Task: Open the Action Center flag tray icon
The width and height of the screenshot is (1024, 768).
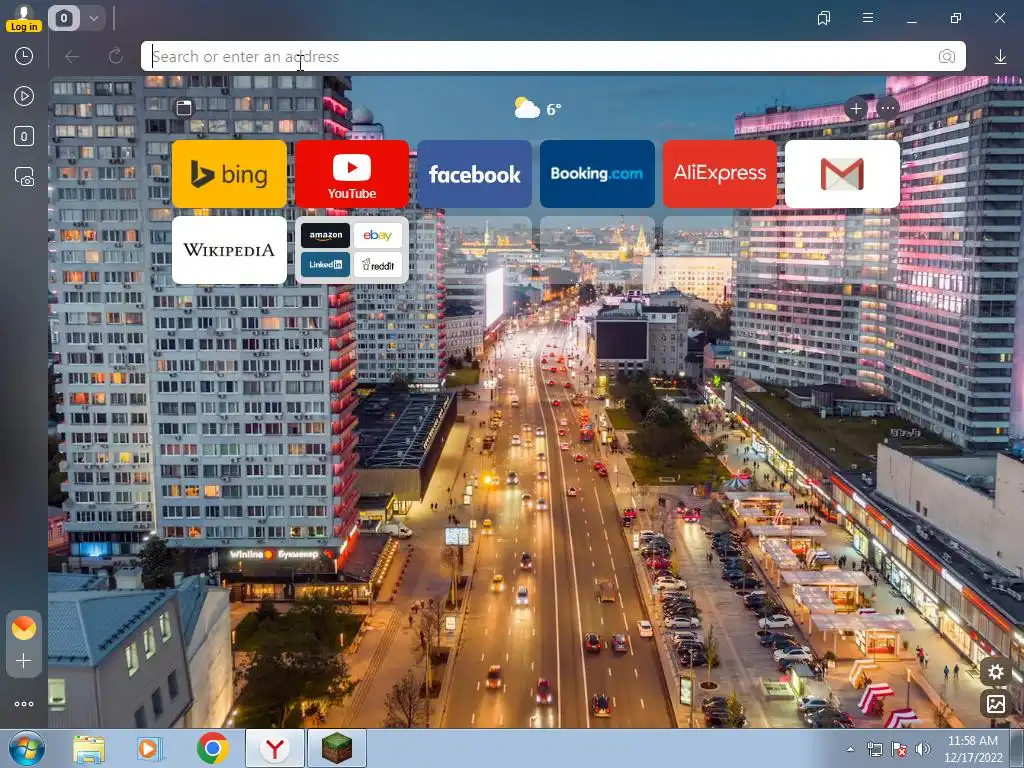Action: click(899, 750)
